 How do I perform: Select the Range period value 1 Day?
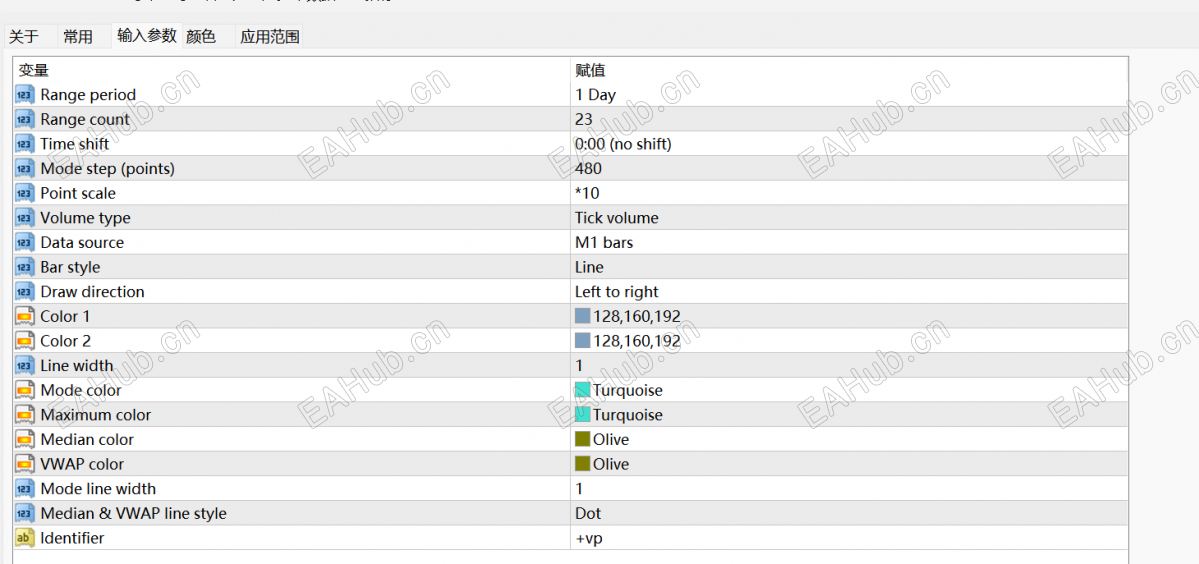[596, 95]
